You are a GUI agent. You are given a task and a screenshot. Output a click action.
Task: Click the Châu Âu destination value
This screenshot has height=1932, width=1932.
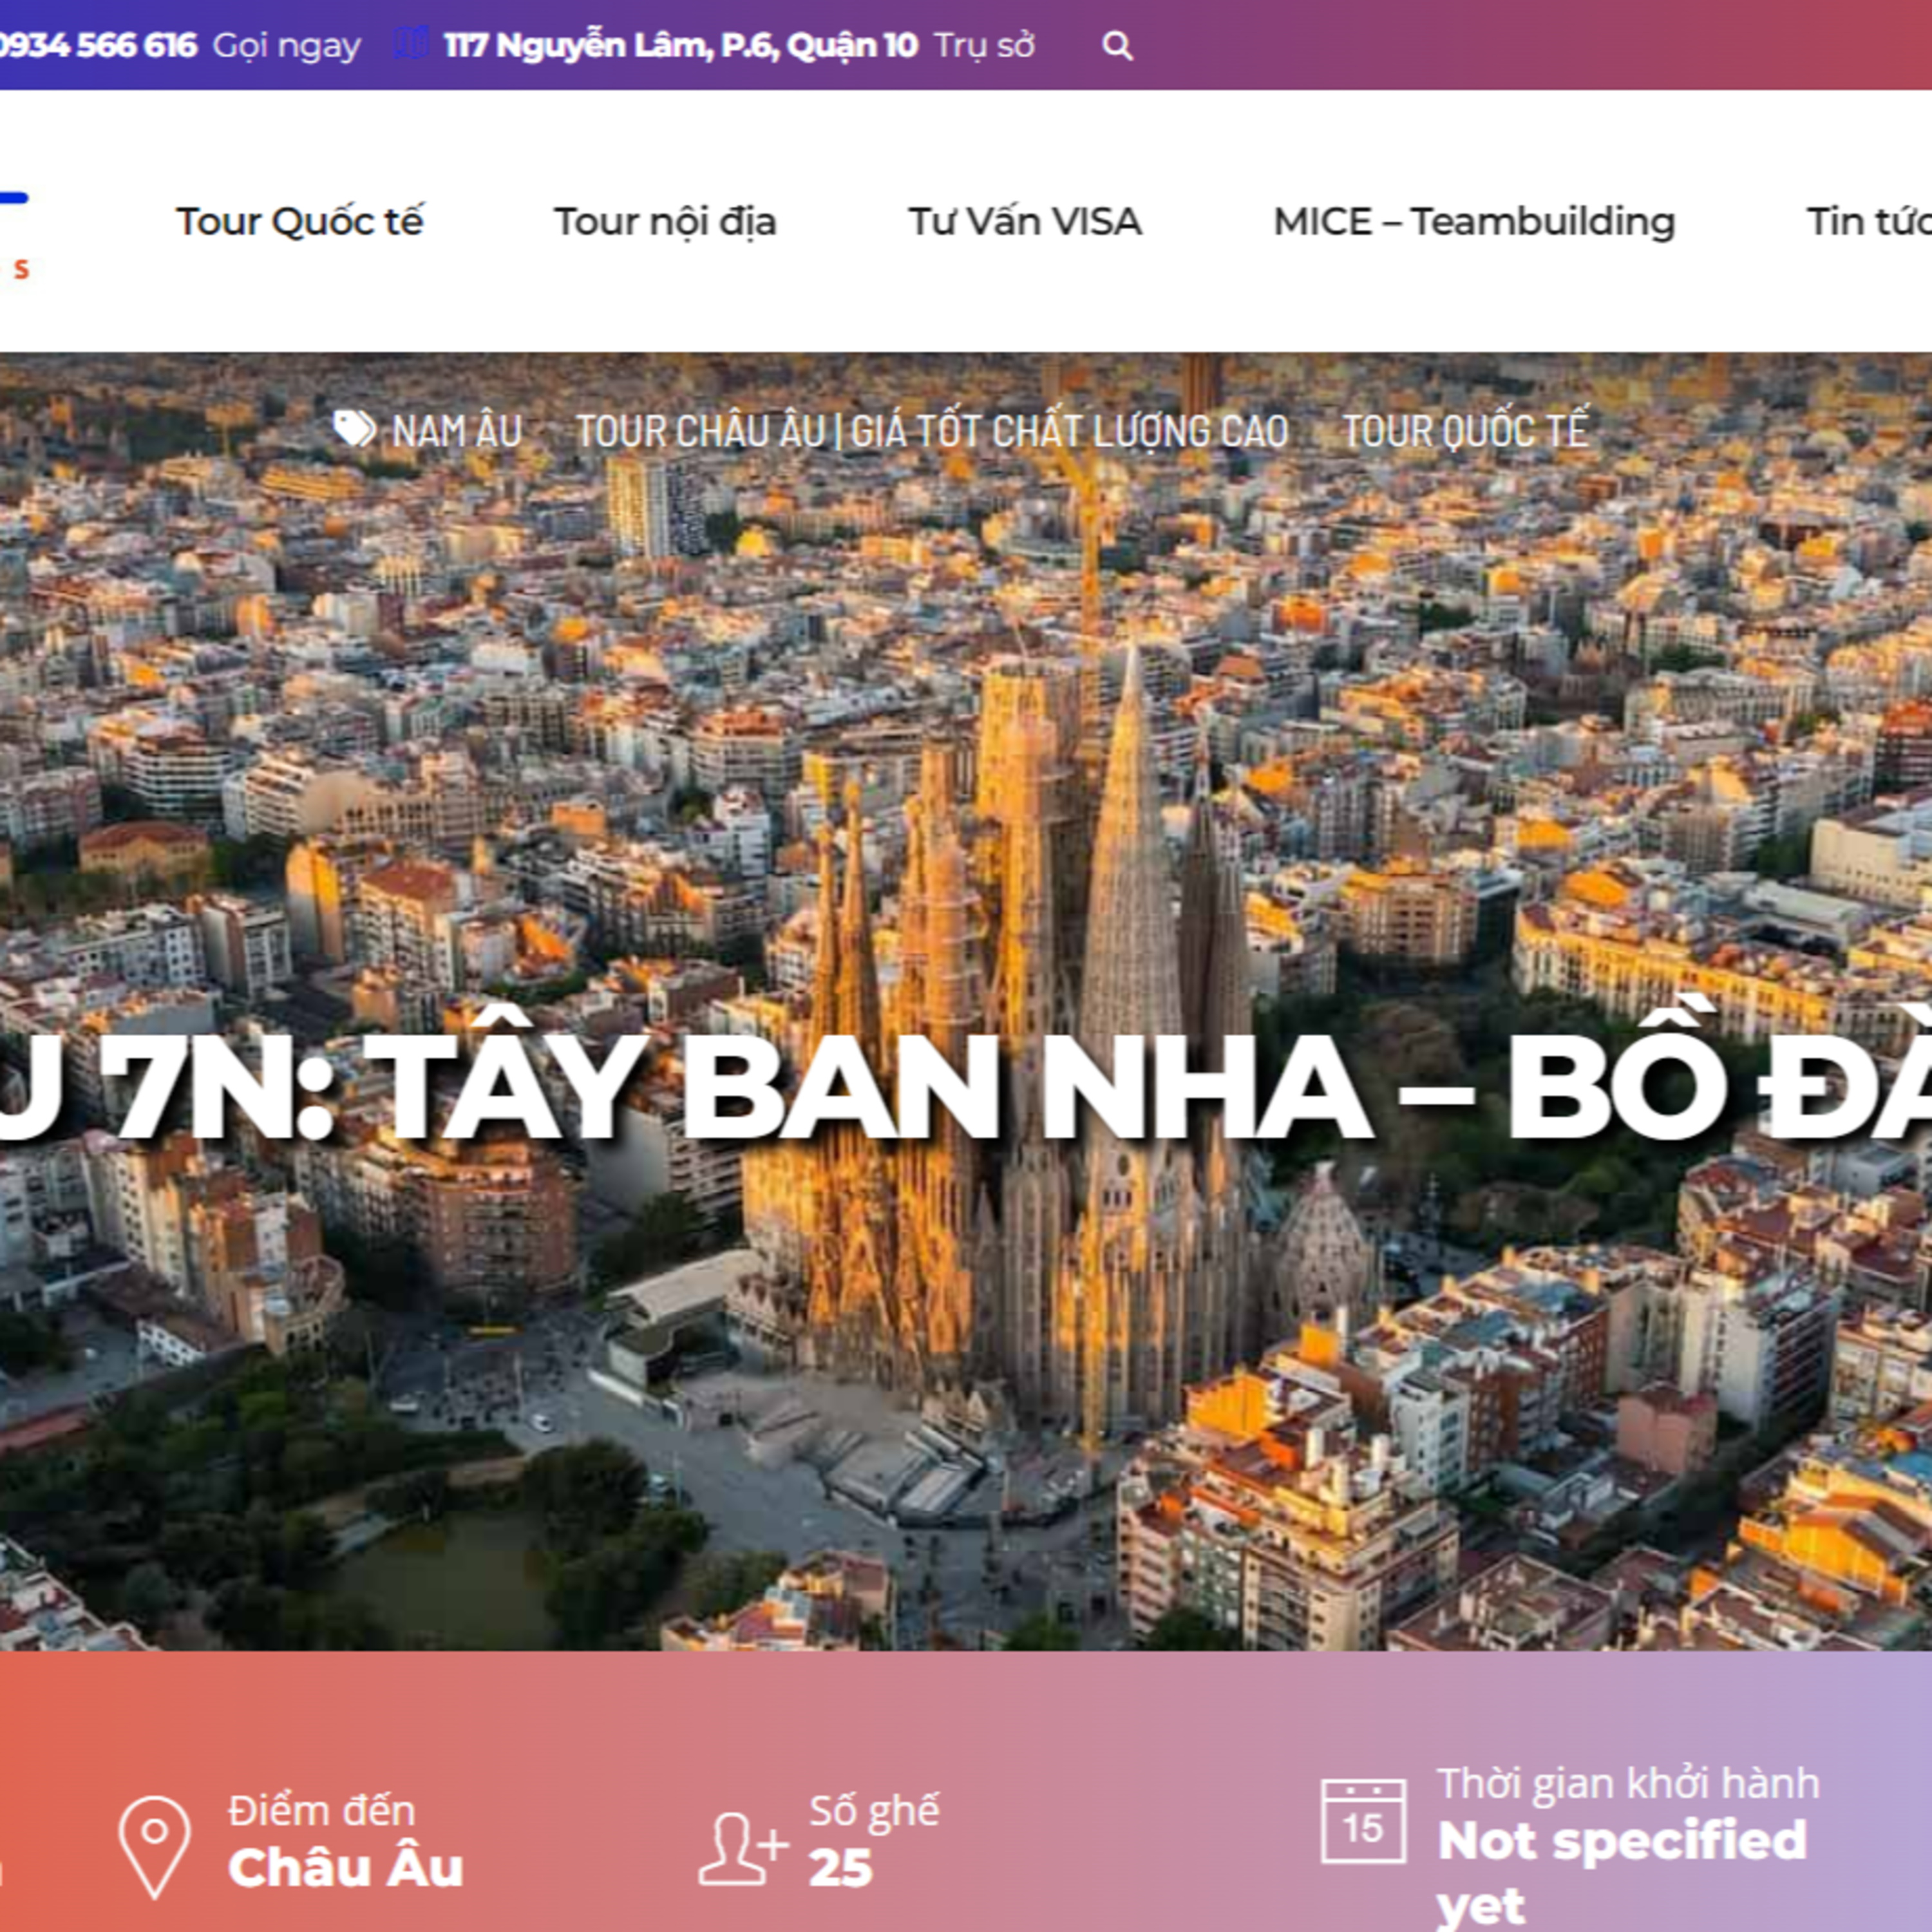346,1868
